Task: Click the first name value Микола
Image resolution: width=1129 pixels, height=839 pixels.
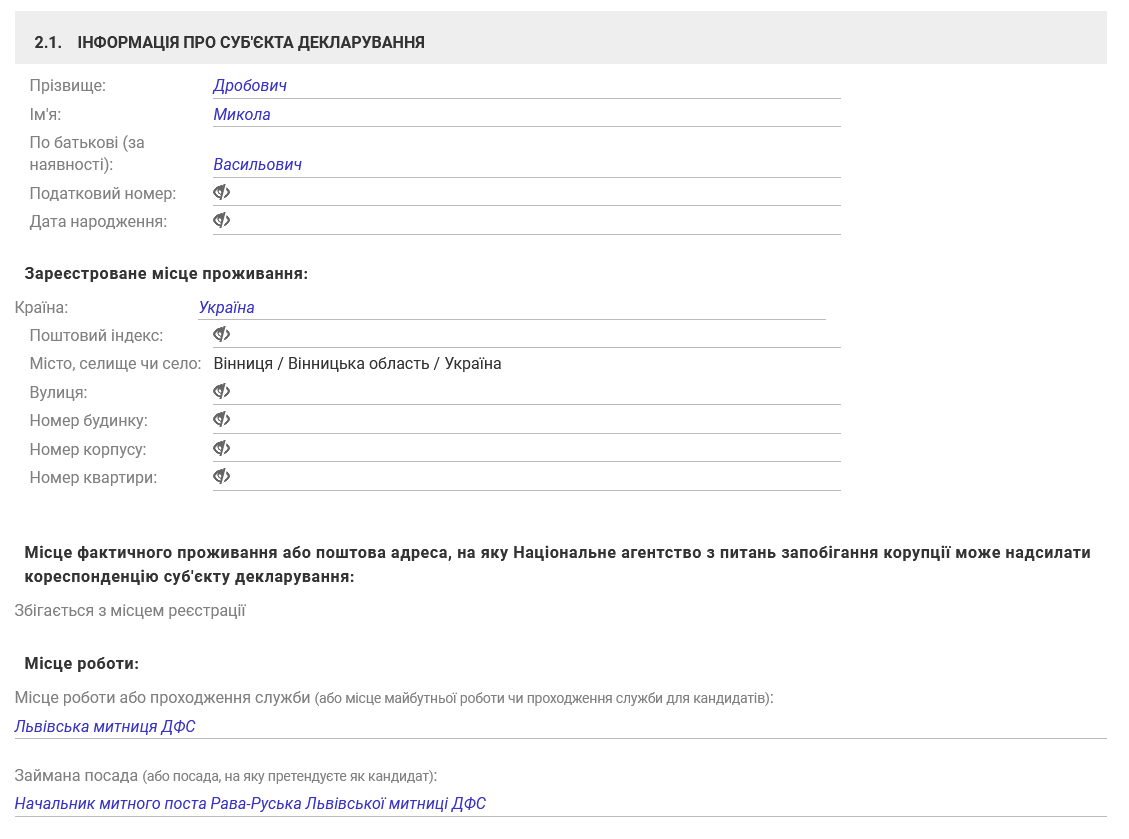Action: 242,114
